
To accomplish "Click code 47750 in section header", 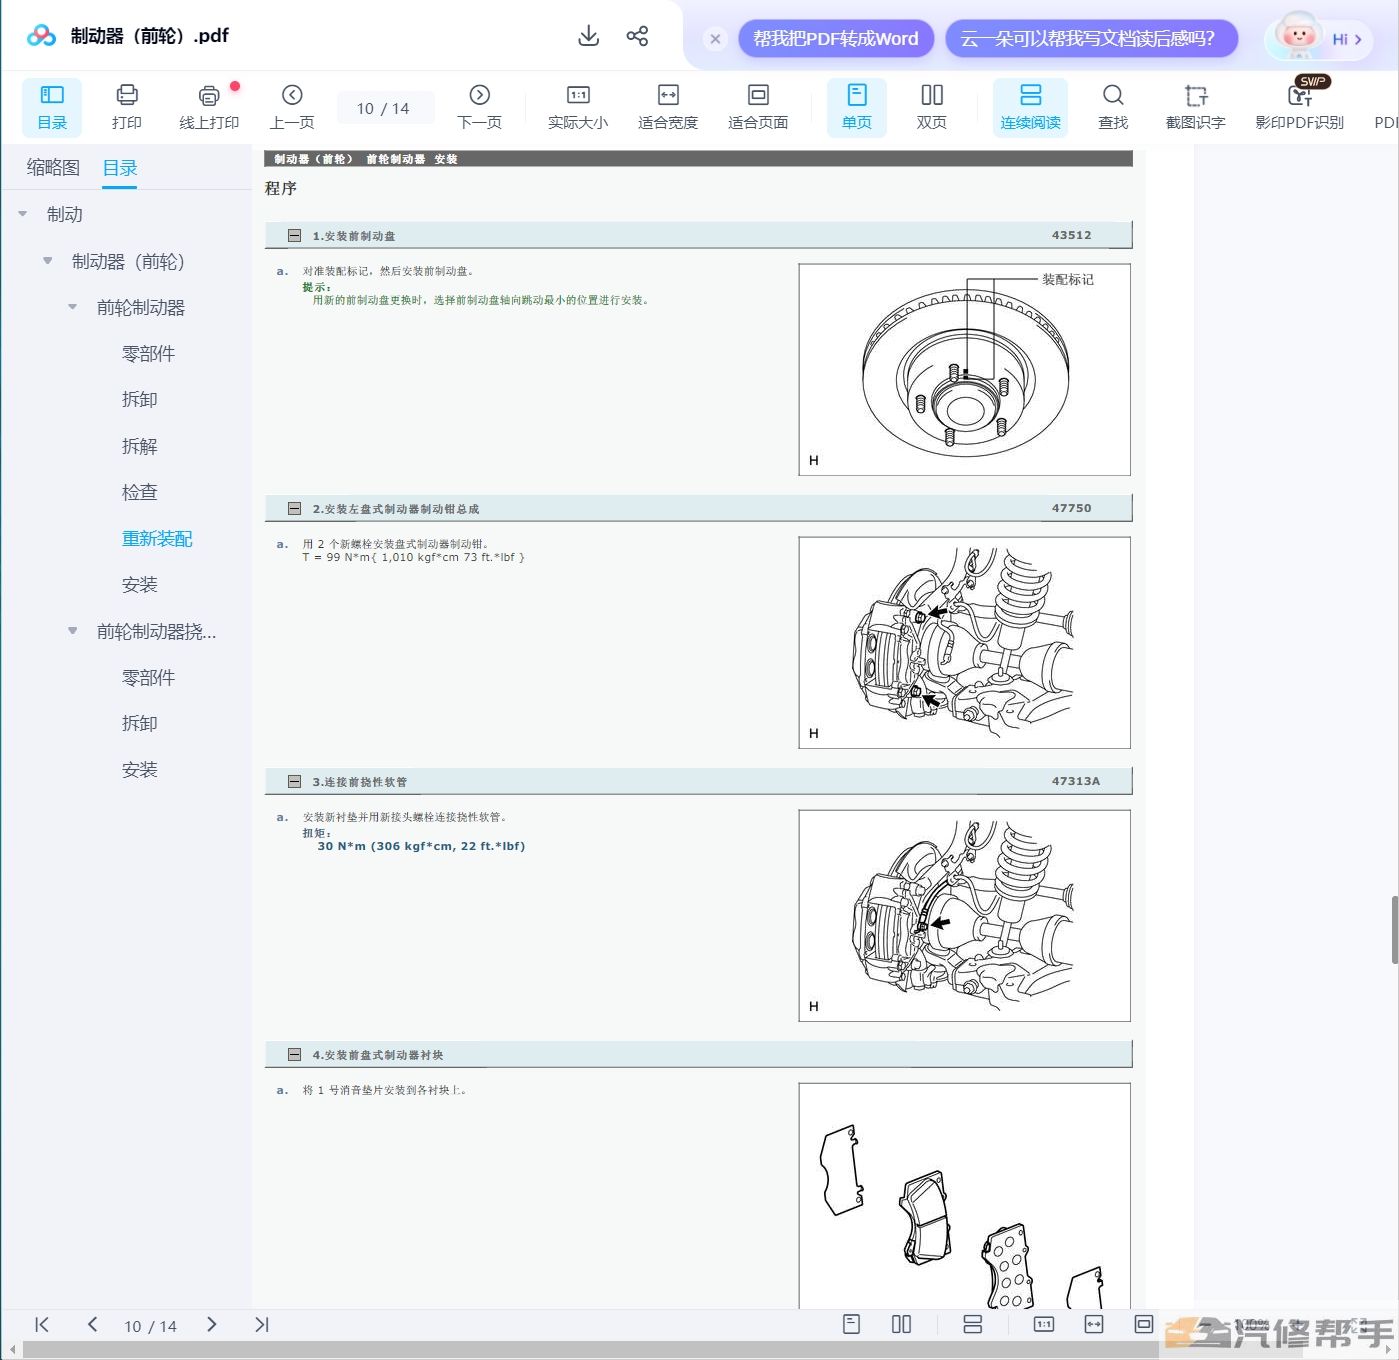I will coord(1071,508).
